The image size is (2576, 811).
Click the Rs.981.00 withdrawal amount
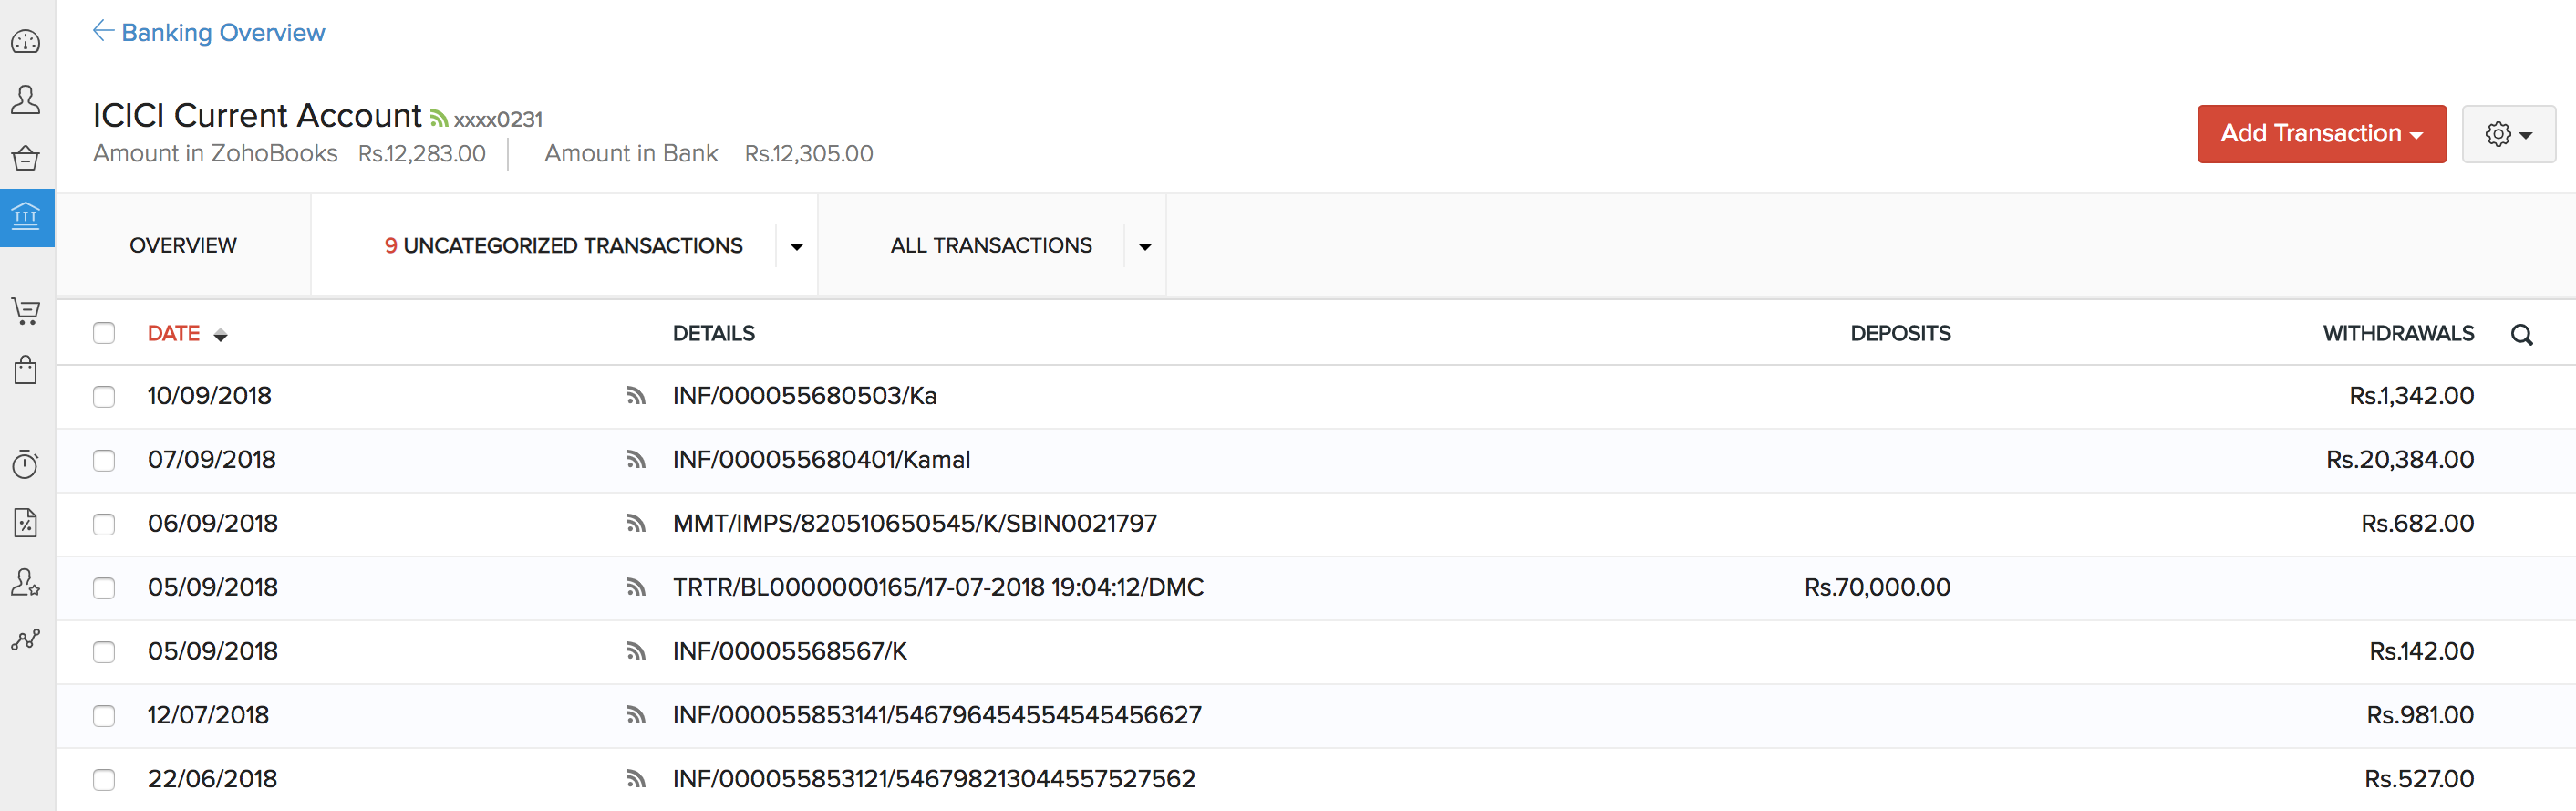[x=2420, y=716]
